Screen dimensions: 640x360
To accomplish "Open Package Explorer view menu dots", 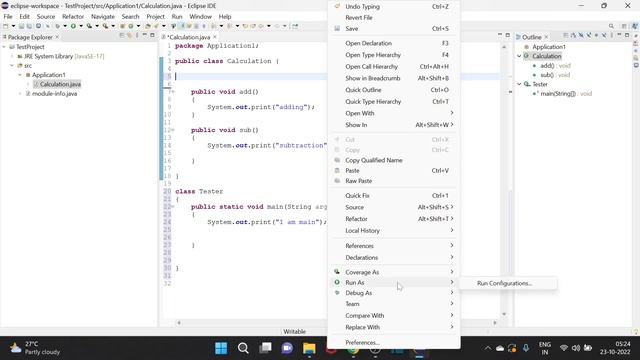I will tap(137, 36).
